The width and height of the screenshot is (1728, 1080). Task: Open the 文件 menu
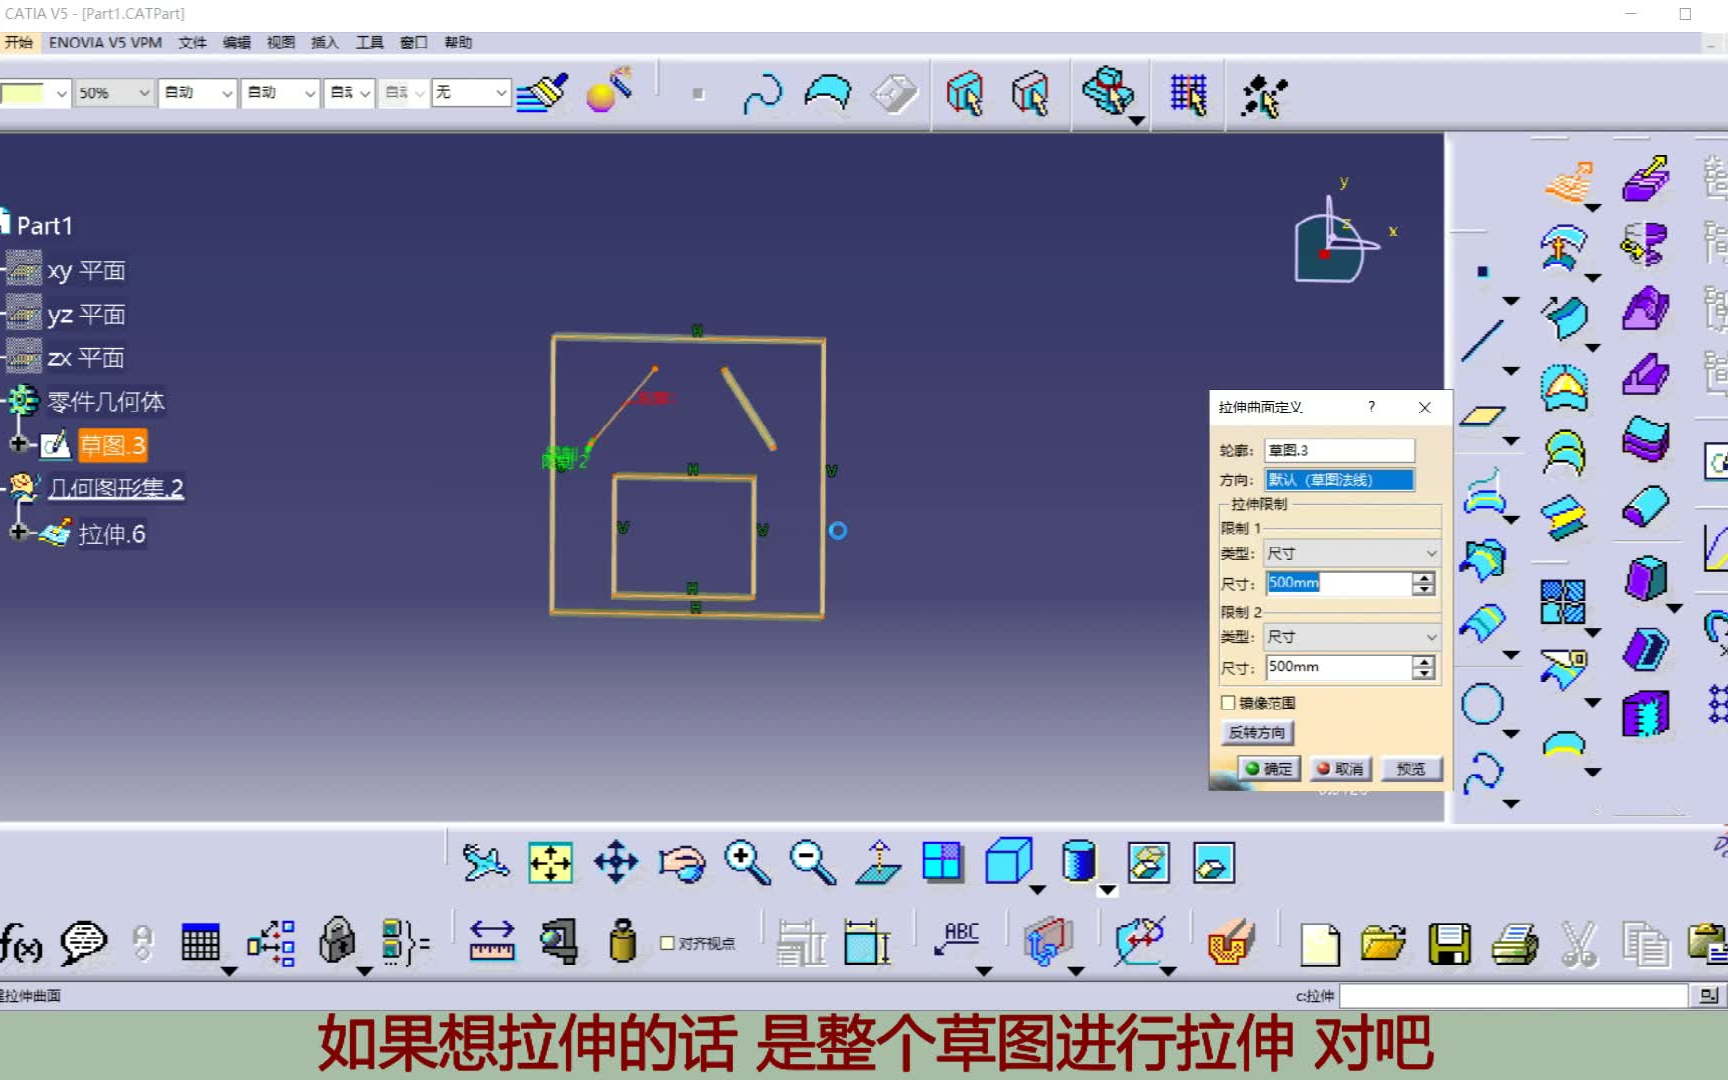coord(194,42)
